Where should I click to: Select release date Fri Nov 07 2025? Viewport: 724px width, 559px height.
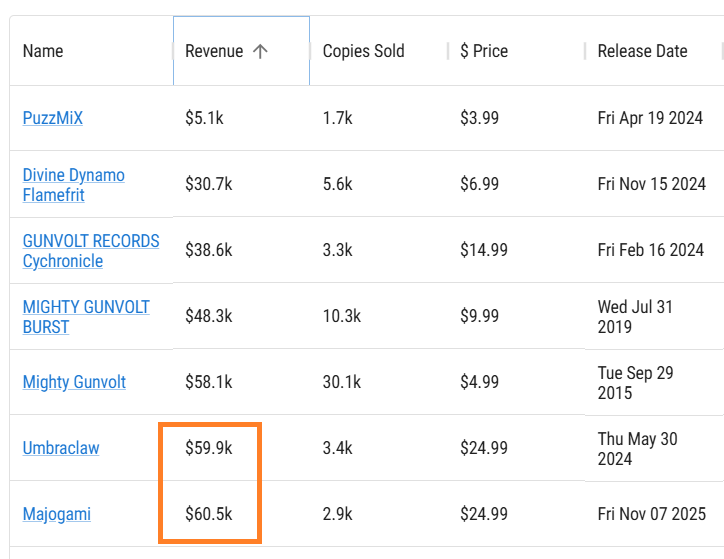(x=652, y=514)
